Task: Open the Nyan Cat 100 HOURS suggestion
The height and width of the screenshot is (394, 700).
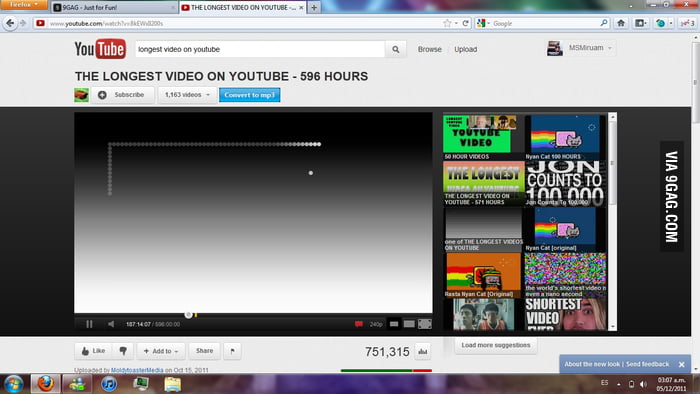Action: pyautogui.click(x=565, y=137)
